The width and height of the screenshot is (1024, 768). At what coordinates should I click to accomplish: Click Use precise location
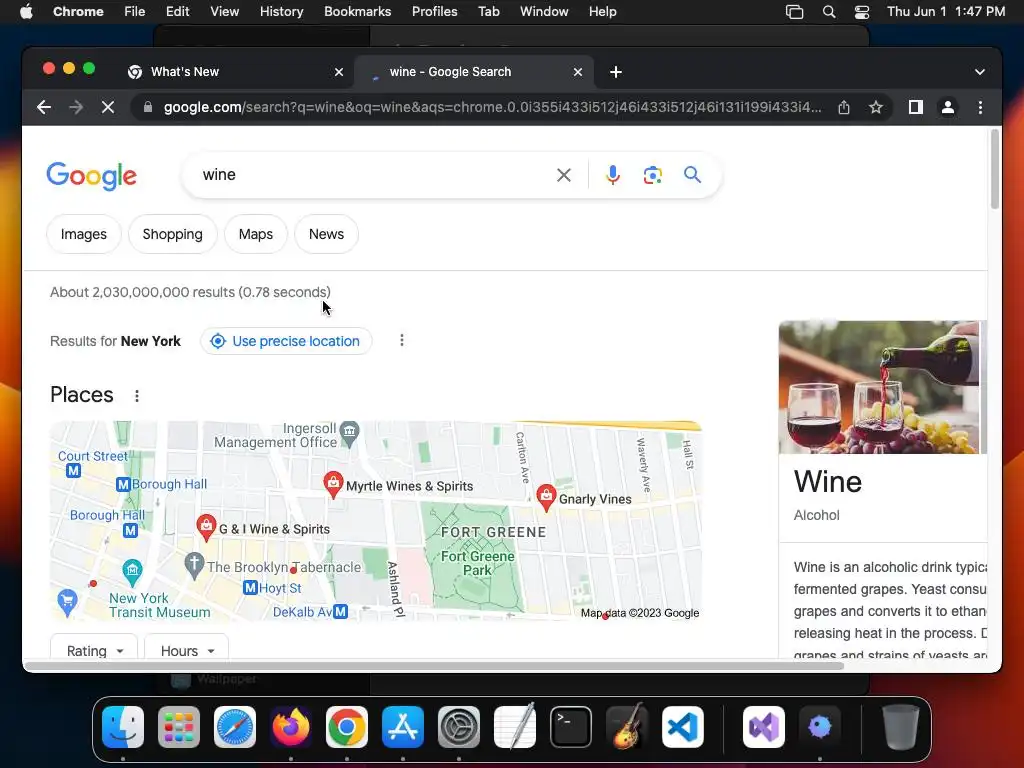click(286, 341)
